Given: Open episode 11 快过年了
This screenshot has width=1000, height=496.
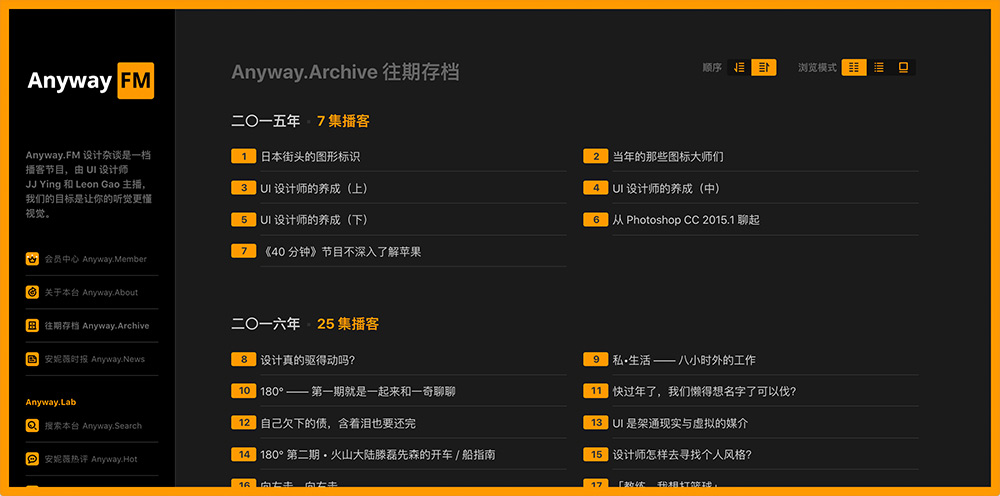Looking at the screenshot, I should pyautogui.click(x=751, y=391).
